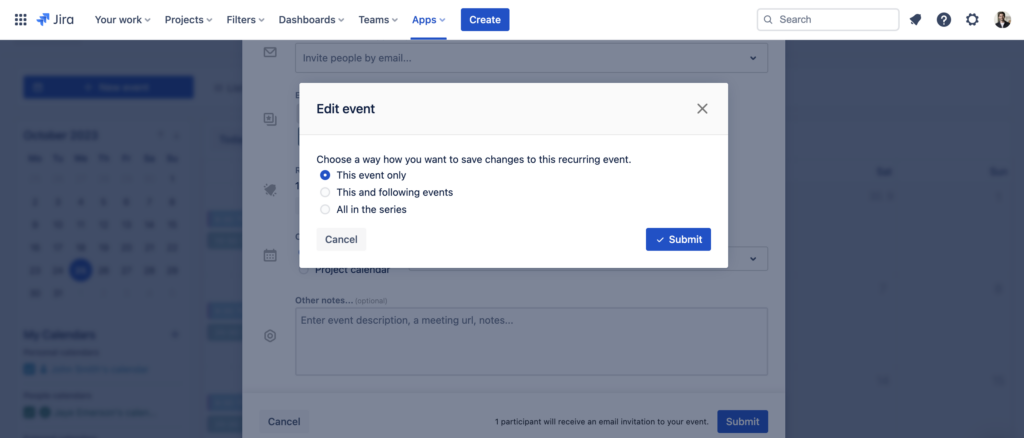The width and height of the screenshot is (1024, 438).
Task: Select the 'This event only' option
Action: pos(325,175)
